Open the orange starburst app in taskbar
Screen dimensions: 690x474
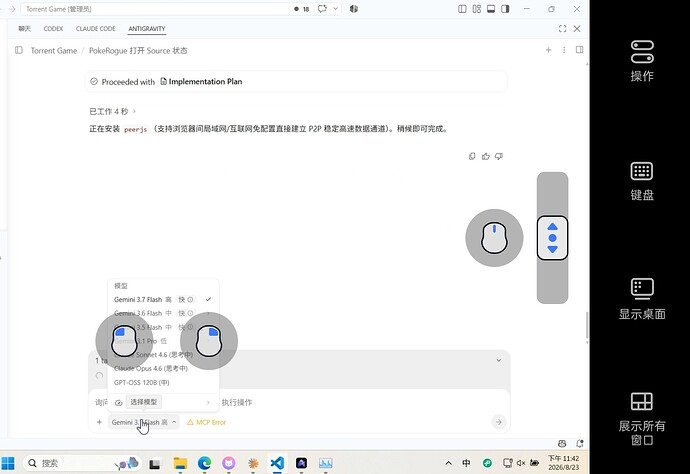click(253, 463)
